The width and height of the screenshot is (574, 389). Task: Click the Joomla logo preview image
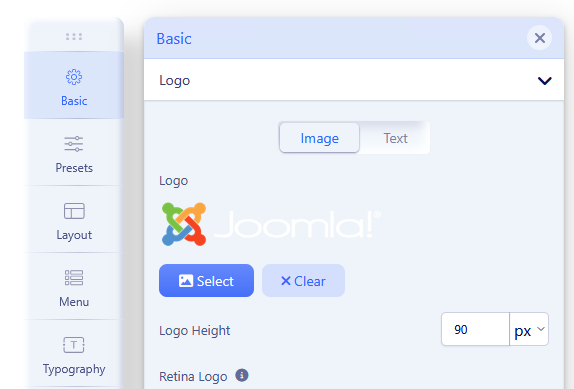coord(271,224)
